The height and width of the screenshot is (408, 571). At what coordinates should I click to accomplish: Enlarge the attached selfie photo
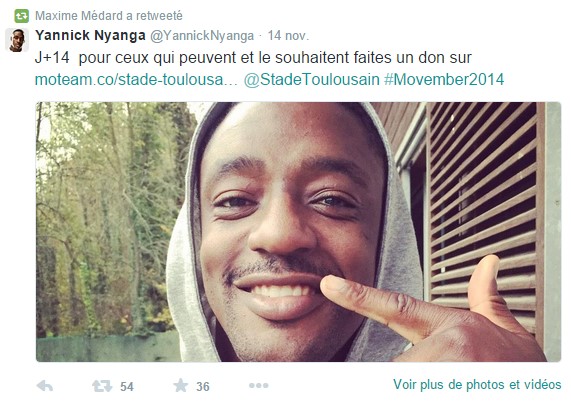pyautogui.click(x=298, y=232)
